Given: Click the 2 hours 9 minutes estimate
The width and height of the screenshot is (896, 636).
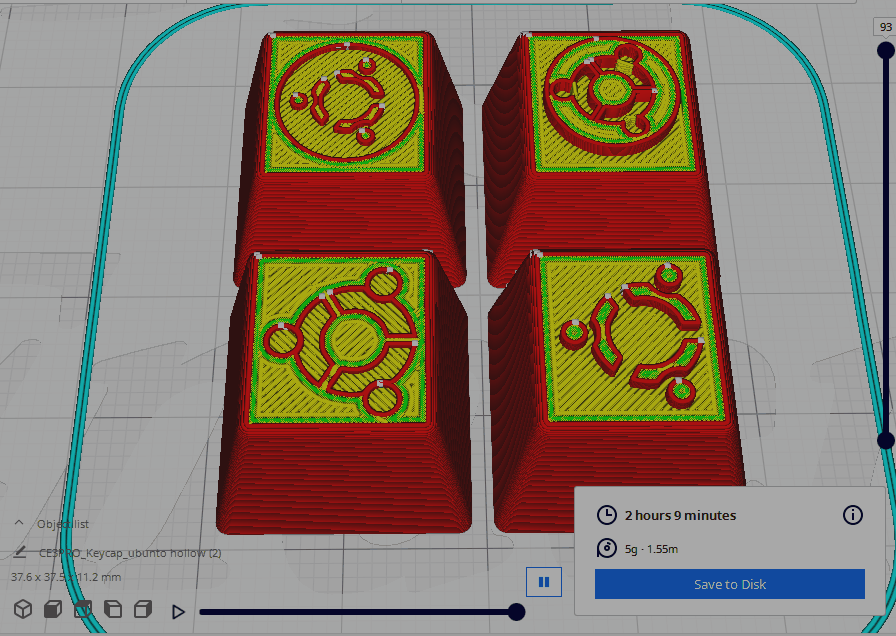Looking at the screenshot, I should [680, 515].
